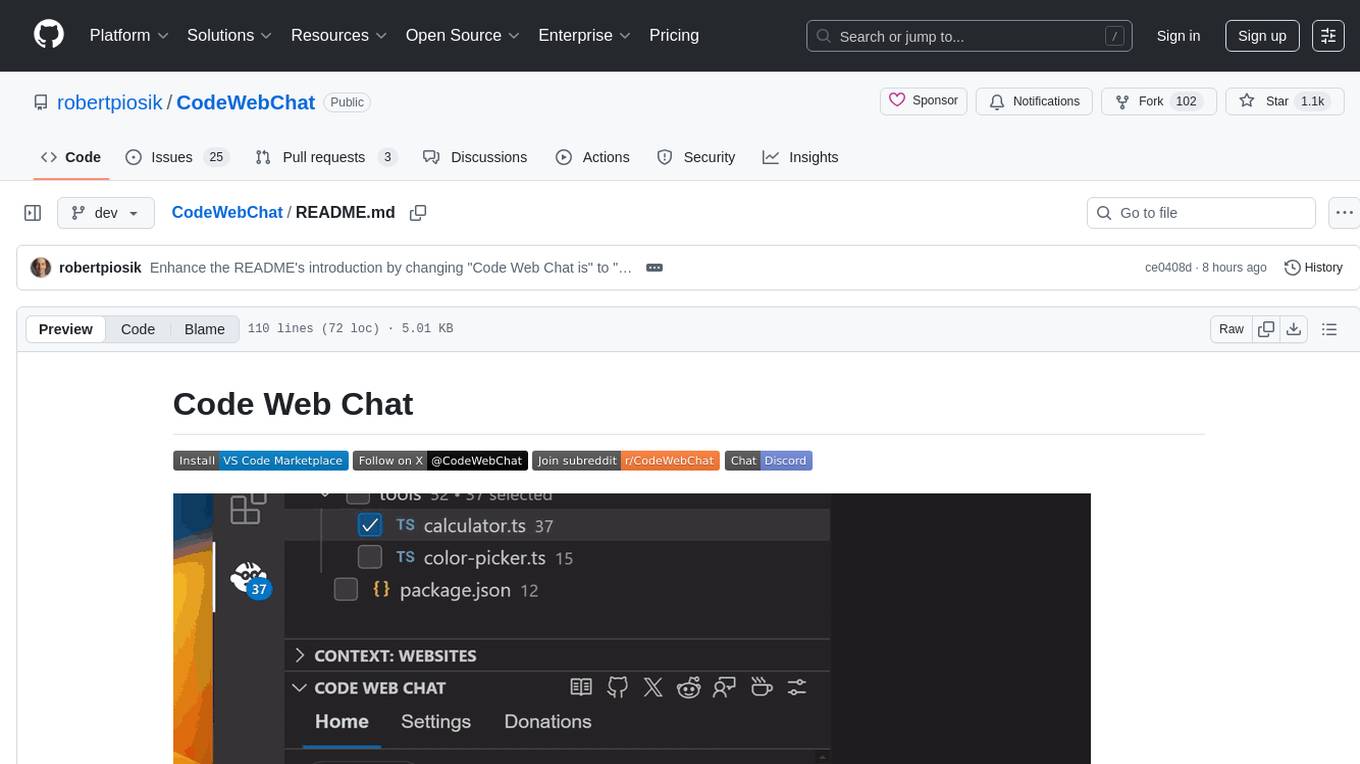The height and width of the screenshot is (764, 1360).
Task: Expand the Enterprise menu
Action: [x=585, y=35]
